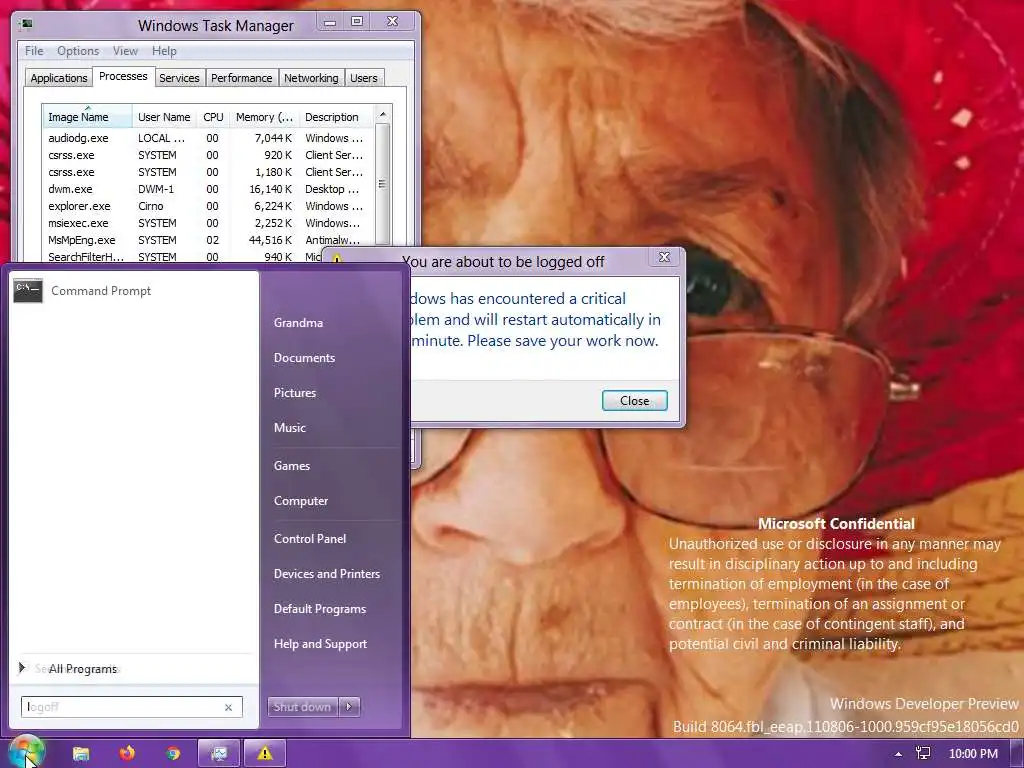The image size is (1024, 768).
Task: Sort processes by CPU column
Action: coord(213,117)
